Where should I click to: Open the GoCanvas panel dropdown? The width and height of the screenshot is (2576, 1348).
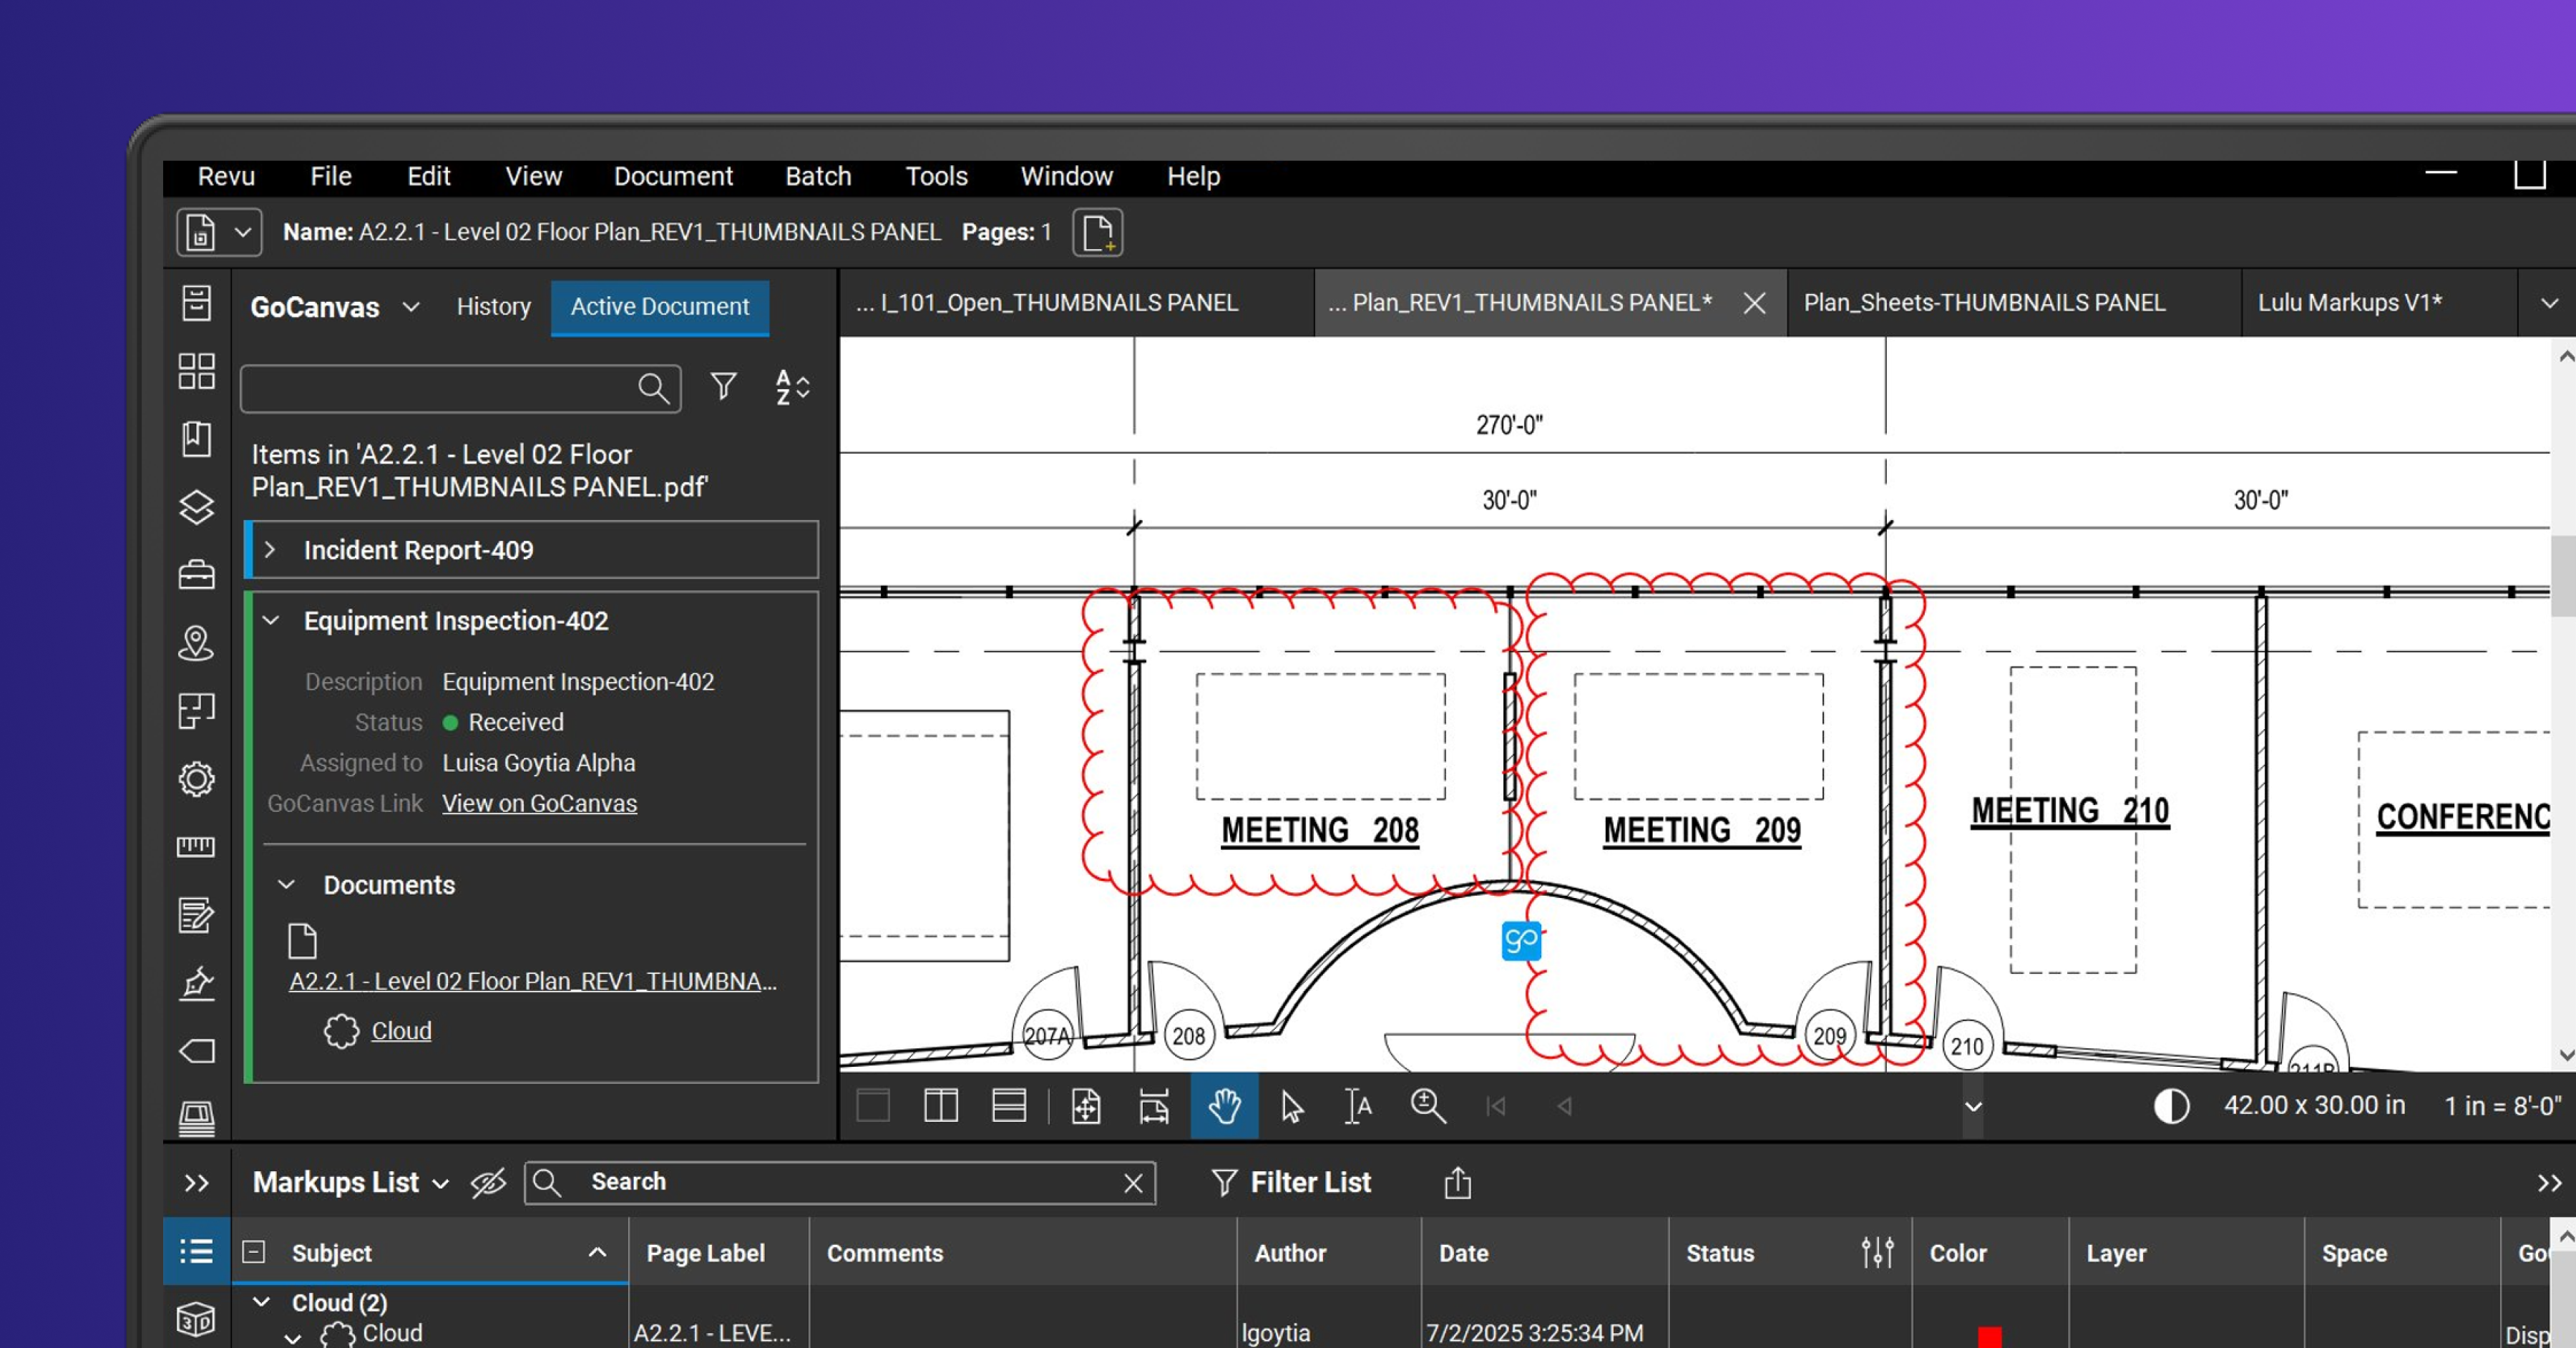pyautogui.click(x=411, y=307)
